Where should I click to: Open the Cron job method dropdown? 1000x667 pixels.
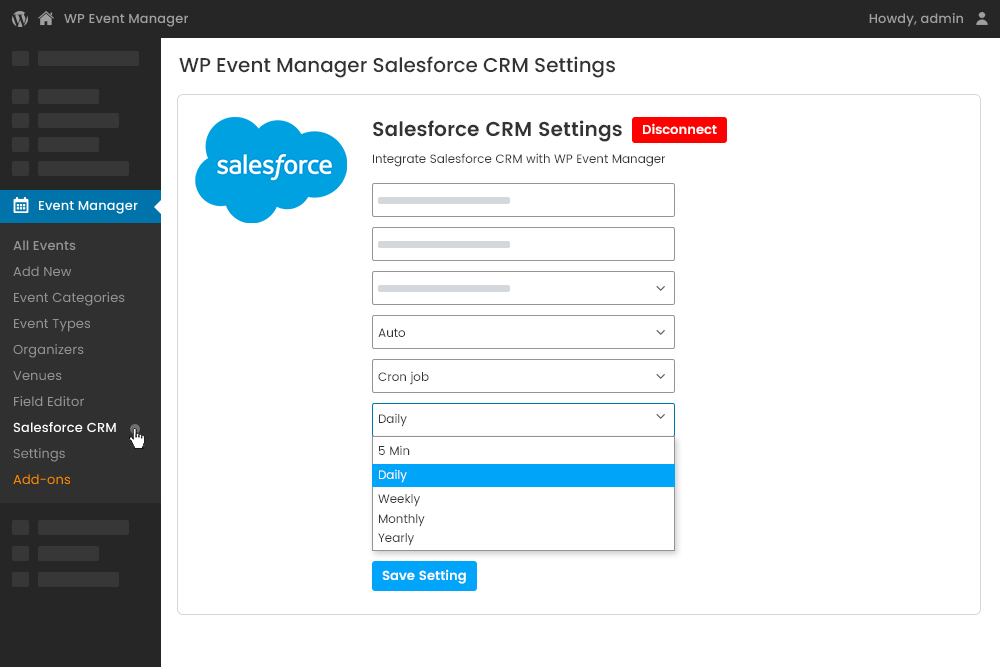pyautogui.click(x=523, y=376)
